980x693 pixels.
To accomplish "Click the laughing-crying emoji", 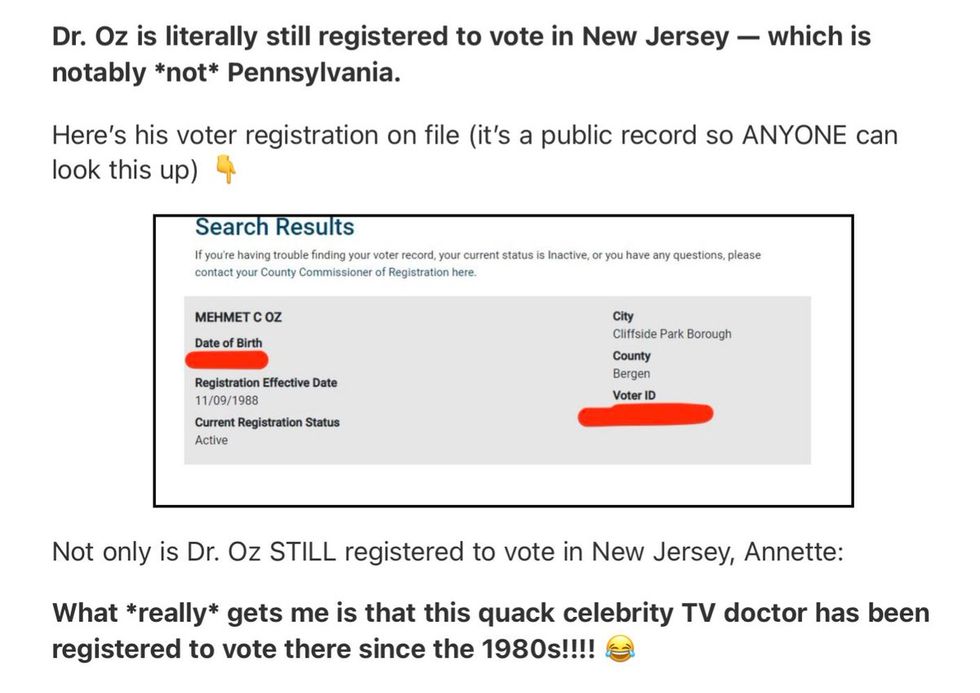I will [620, 649].
